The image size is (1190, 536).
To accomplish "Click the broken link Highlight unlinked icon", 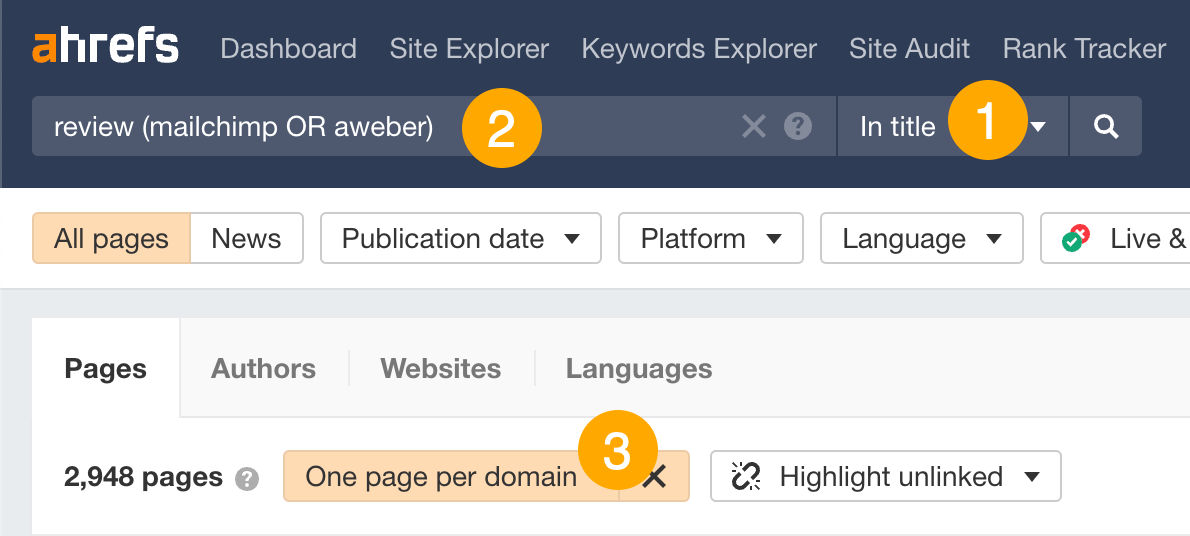I will click(x=746, y=477).
